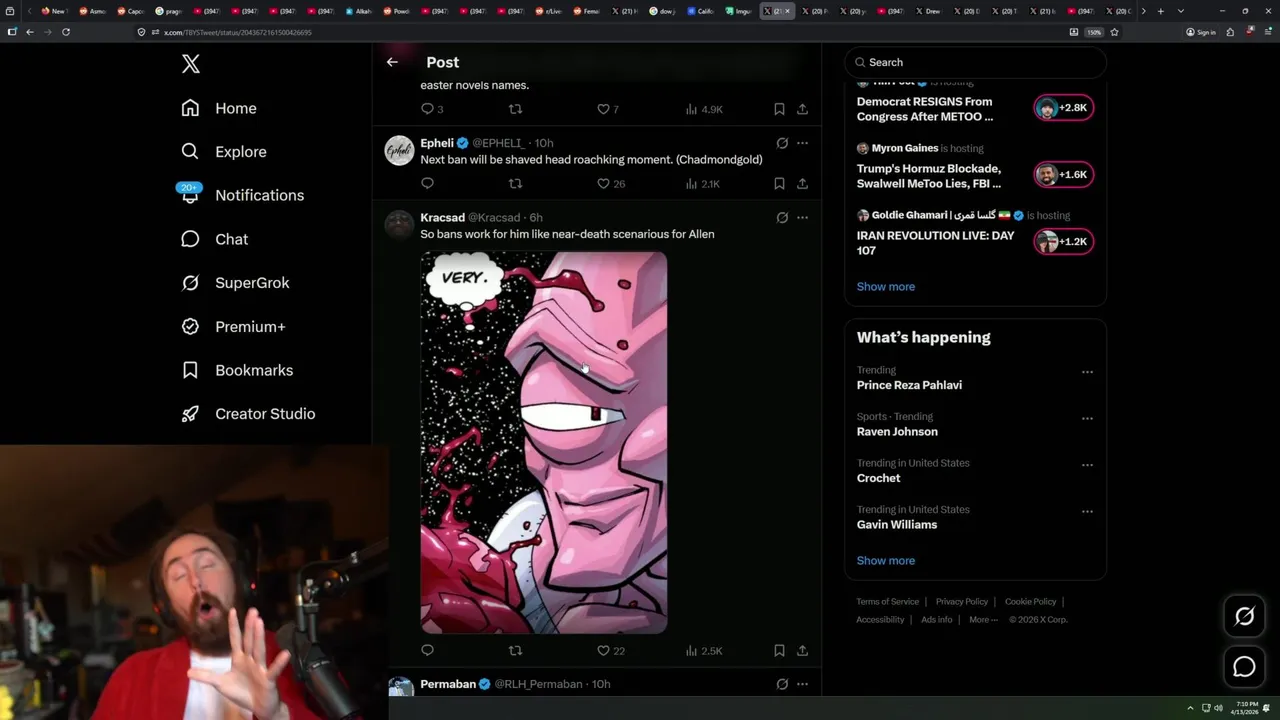Viewport: 1280px width, 720px height.
Task: Click the back arrow beside Post
Action: tap(392, 62)
